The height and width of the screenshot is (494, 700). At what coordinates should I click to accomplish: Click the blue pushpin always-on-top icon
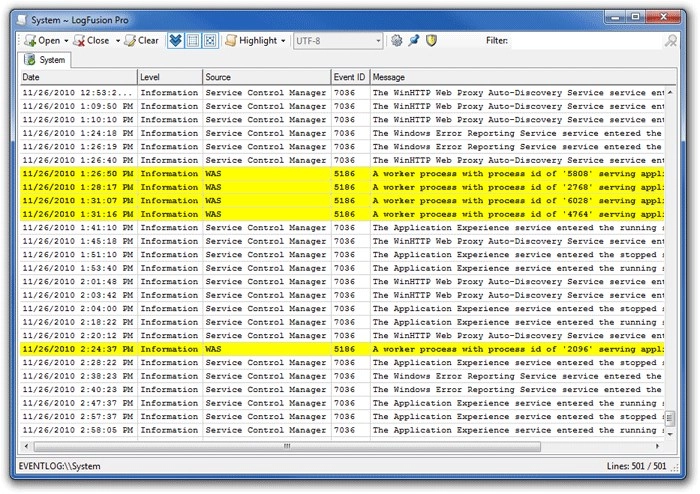(414, 41)
